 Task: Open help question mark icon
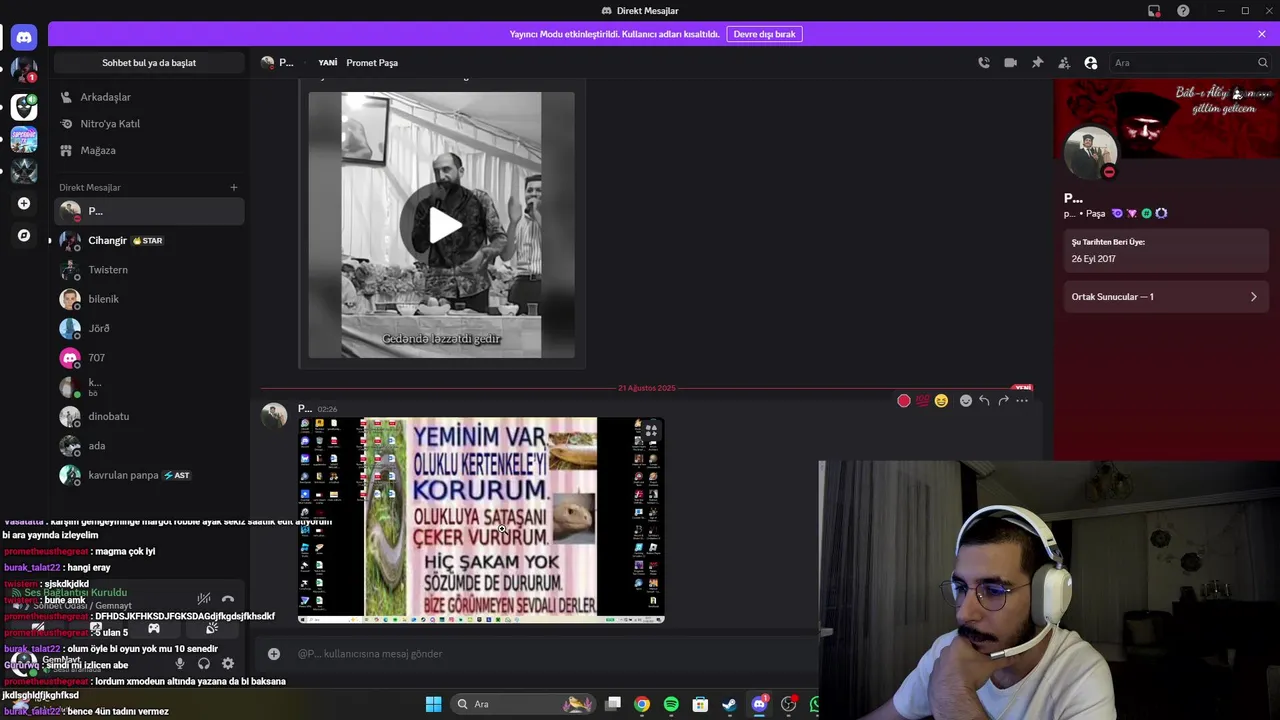[1183, 11]
